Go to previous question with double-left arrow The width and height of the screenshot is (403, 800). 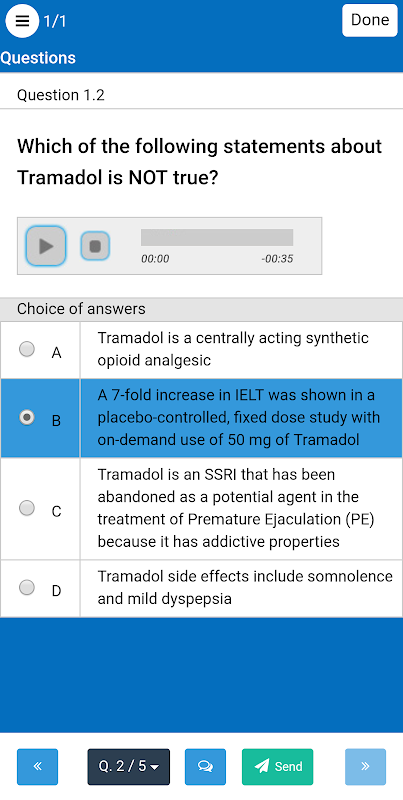click(x=37, y=767)
